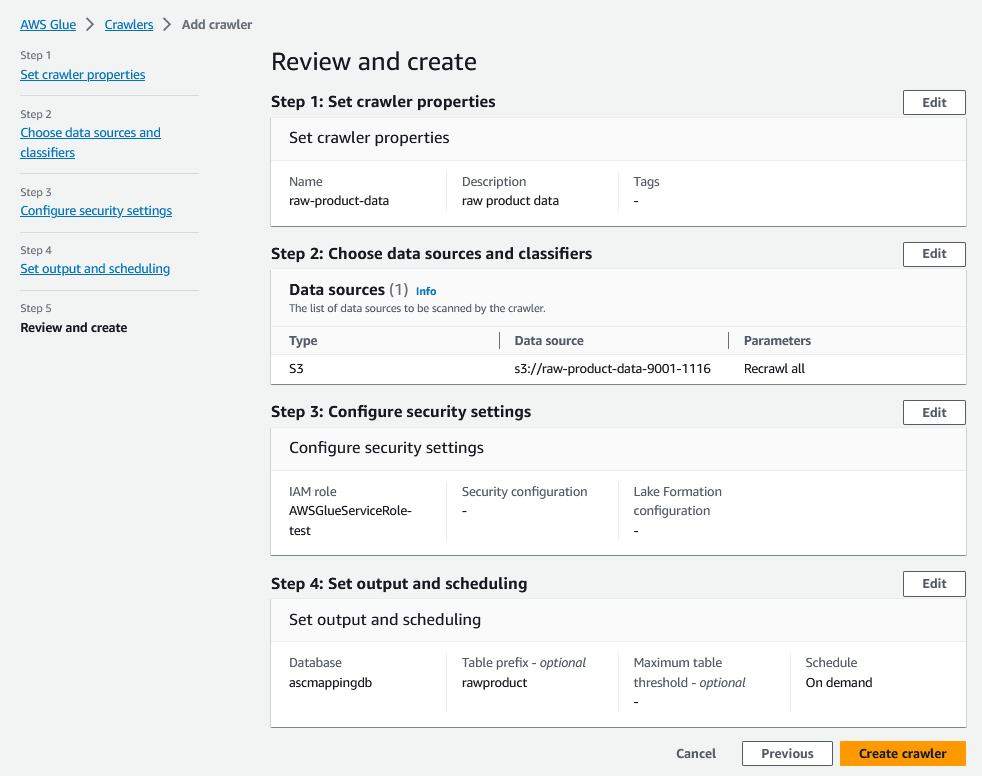
Task: Go back with the Previous button
Action: click(x=787, y=753)
